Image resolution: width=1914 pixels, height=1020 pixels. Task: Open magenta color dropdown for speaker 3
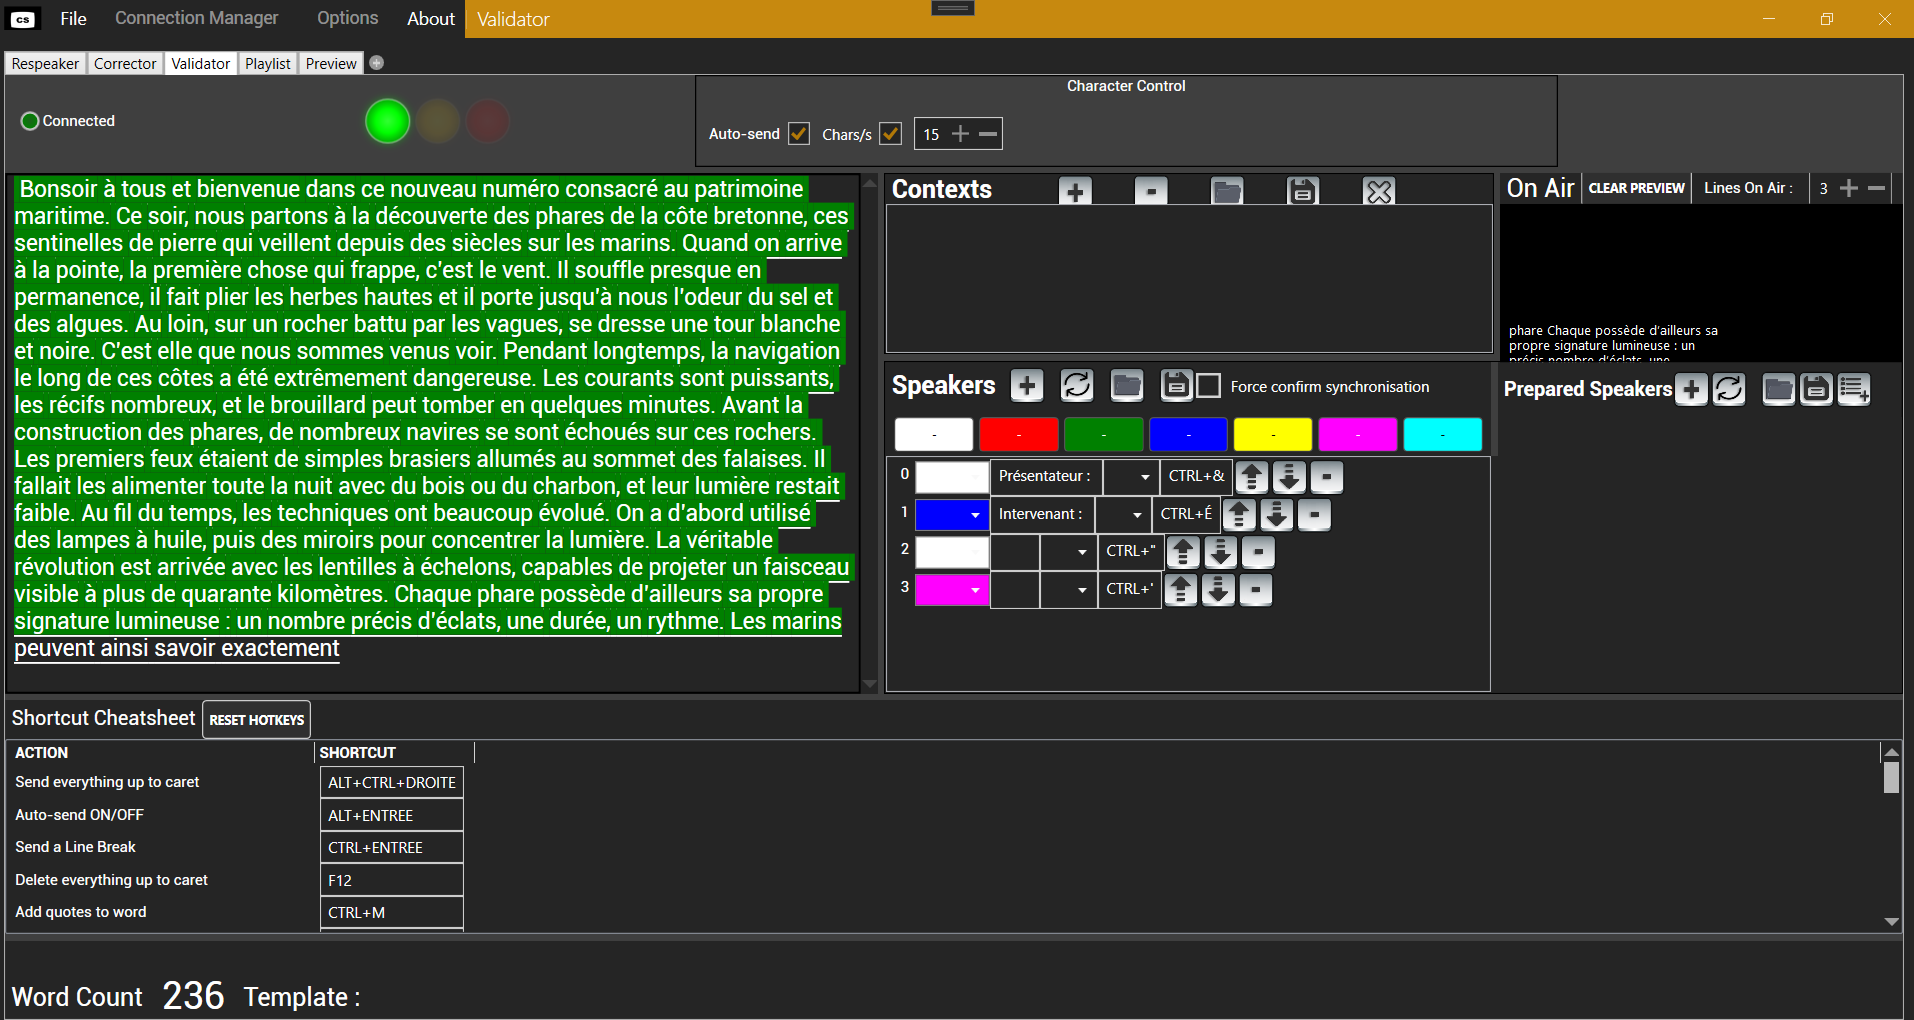pyautogui.click(x=952, y=590)
